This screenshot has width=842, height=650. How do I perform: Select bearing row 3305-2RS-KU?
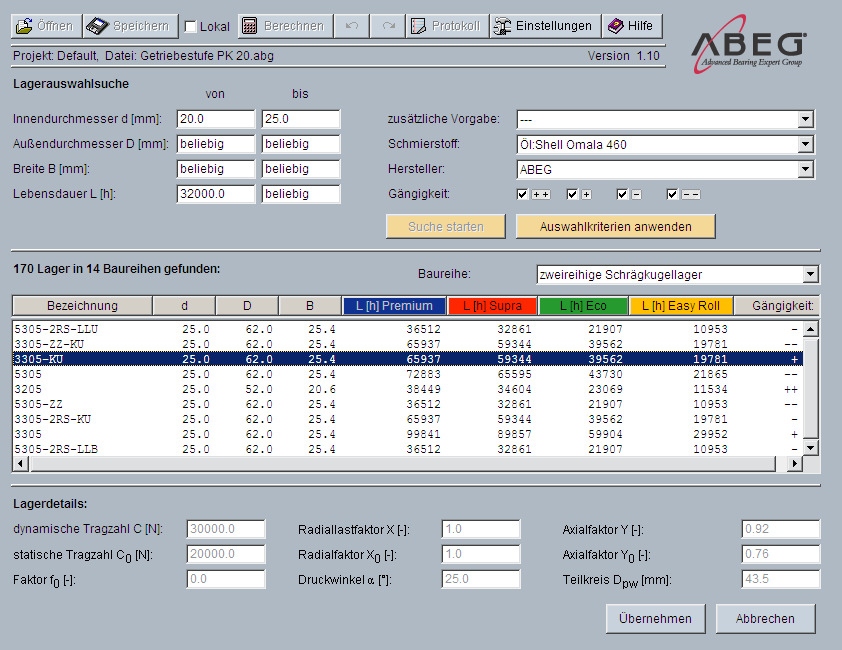coord(408,419)
